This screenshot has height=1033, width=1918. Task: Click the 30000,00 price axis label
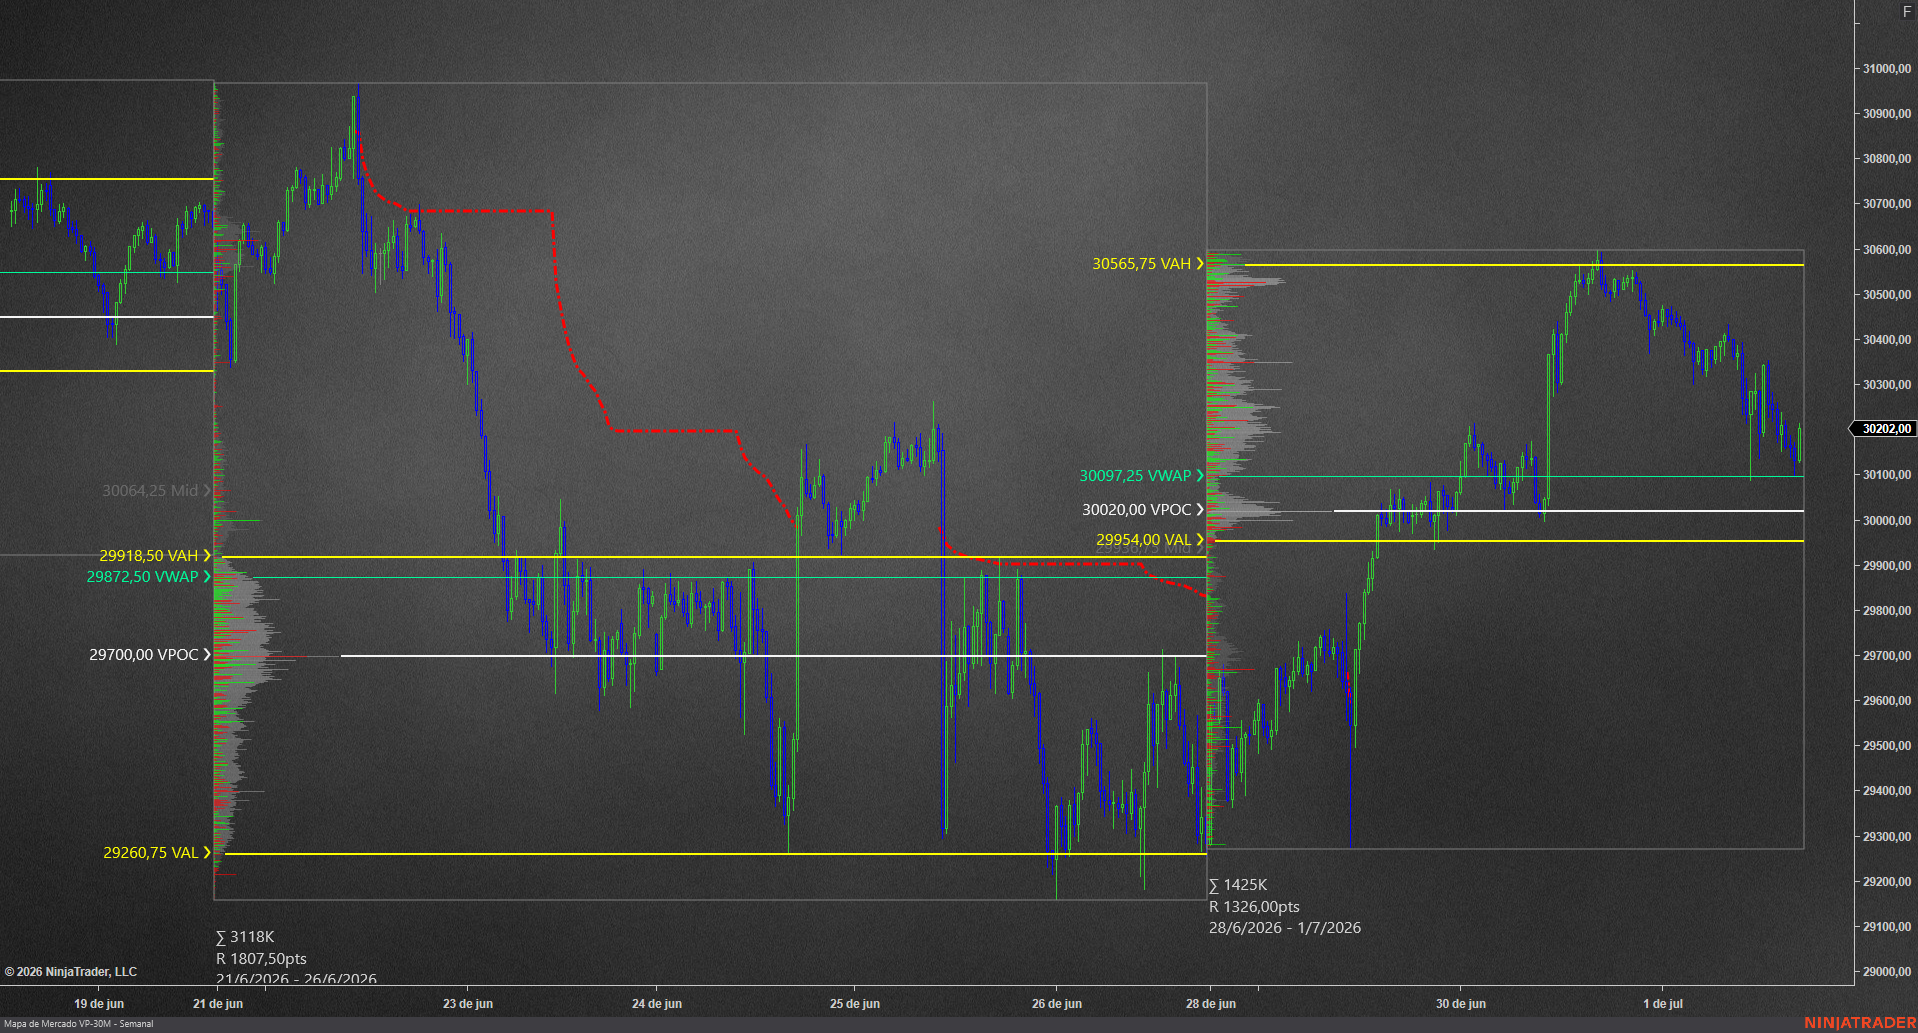[1887, 521]
